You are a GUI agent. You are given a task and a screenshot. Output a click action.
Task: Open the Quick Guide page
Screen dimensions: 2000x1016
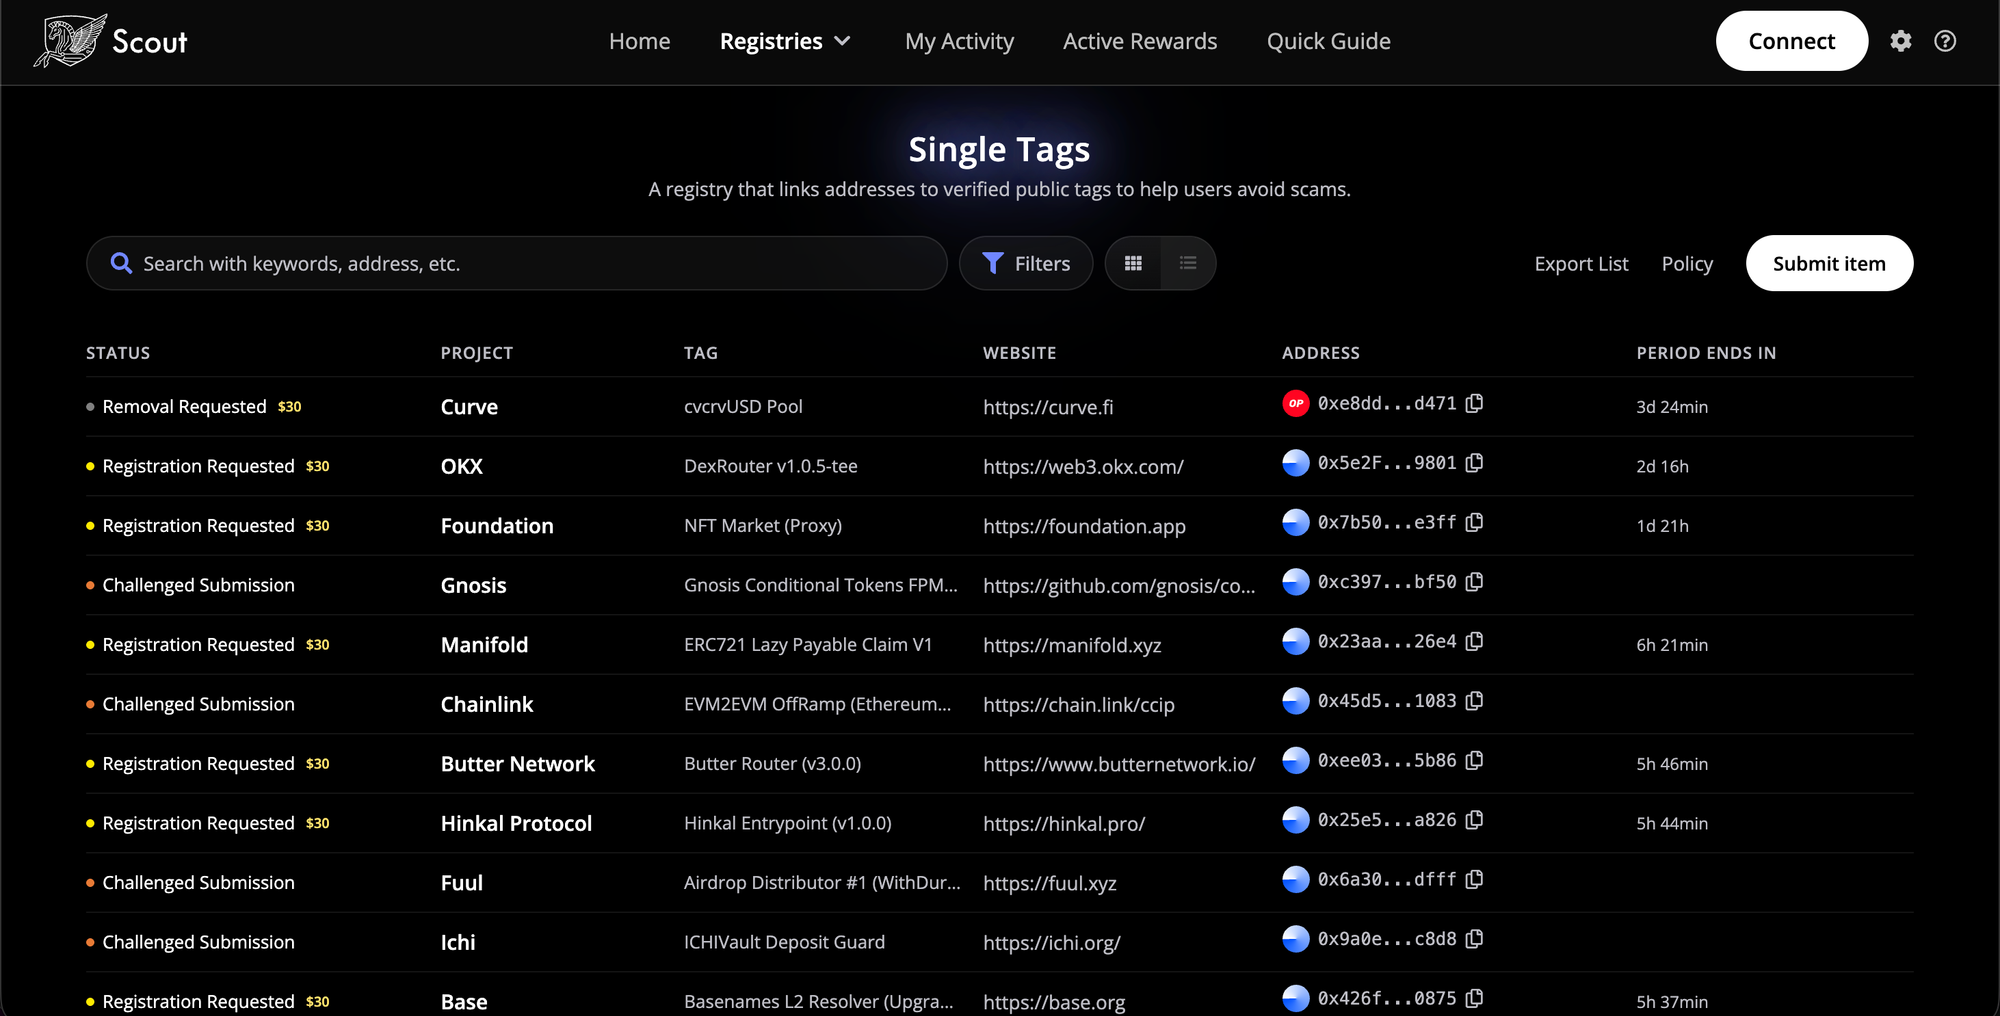[1328, 41]
